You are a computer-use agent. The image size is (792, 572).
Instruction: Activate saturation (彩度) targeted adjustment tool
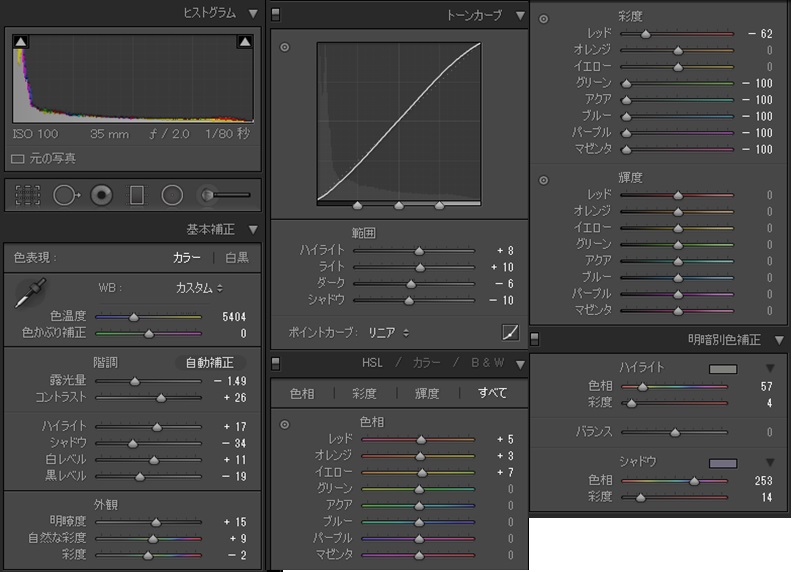[x=543, y=19]
